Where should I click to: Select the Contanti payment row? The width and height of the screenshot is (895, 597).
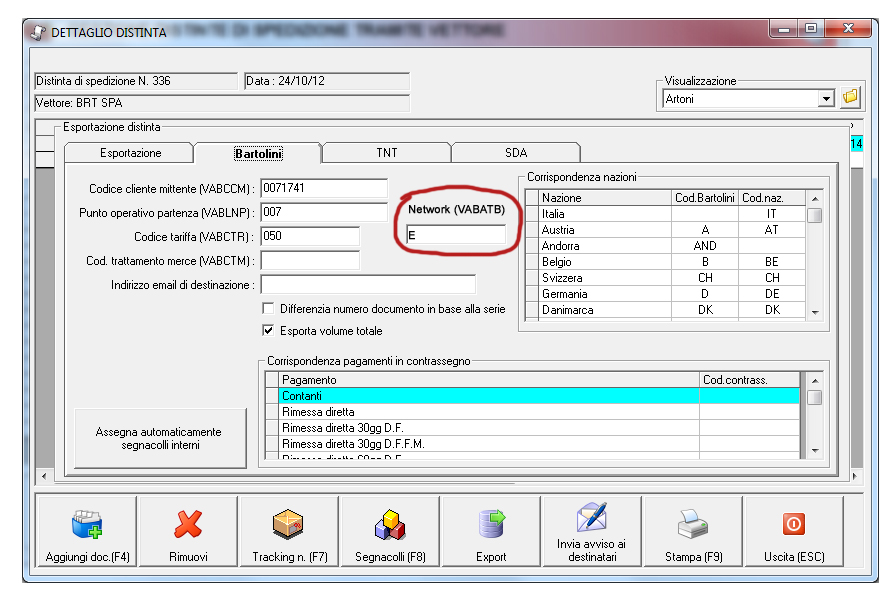click(533, 396)
